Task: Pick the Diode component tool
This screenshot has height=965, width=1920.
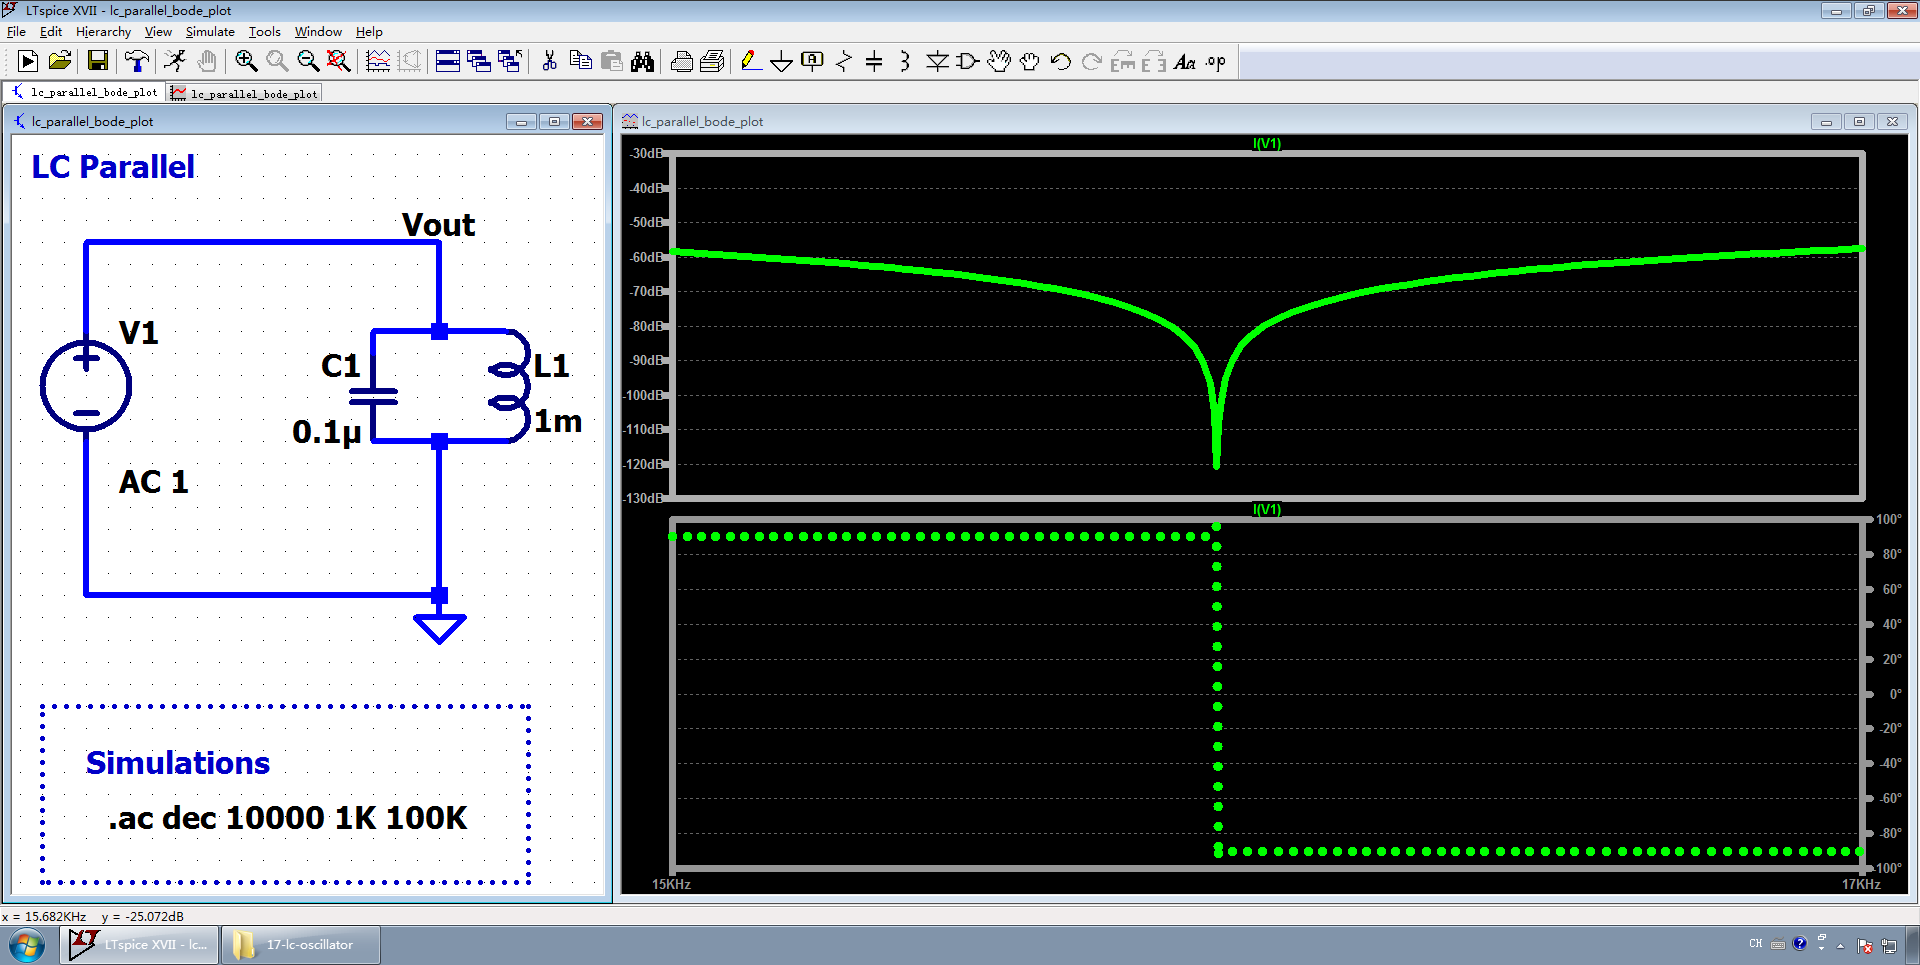Action: point(937,62)
